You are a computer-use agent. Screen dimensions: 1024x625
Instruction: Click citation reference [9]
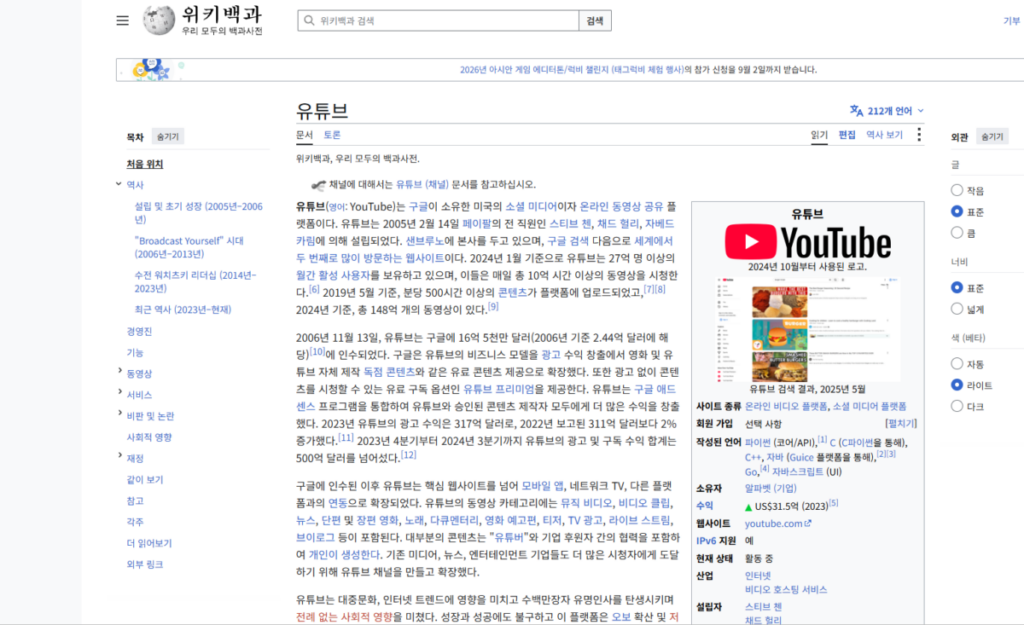click(x=493, y=306)
